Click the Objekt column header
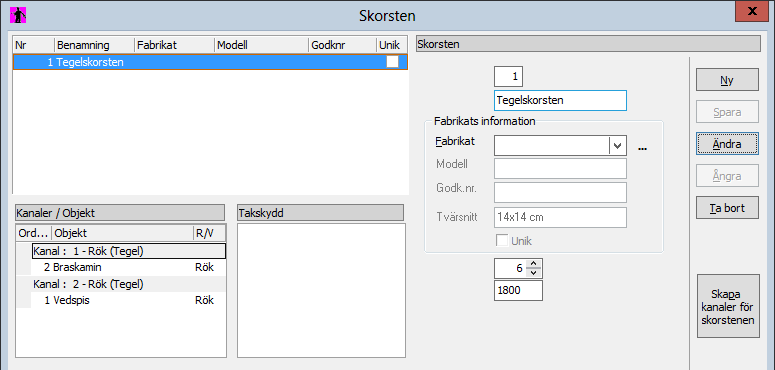 (122, 233)
